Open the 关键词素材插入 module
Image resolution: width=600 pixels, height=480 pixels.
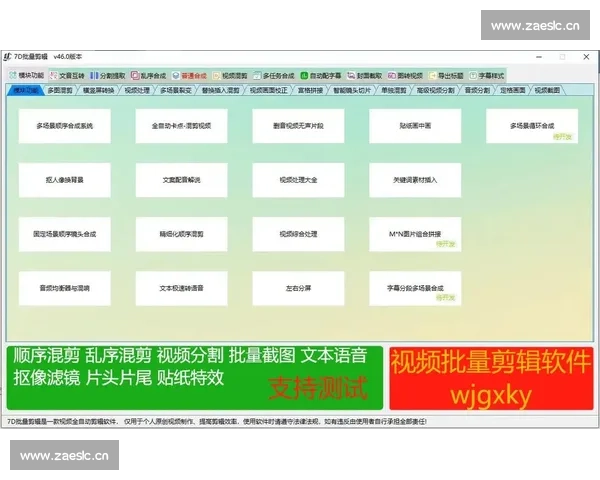click(x=415, y=180)
